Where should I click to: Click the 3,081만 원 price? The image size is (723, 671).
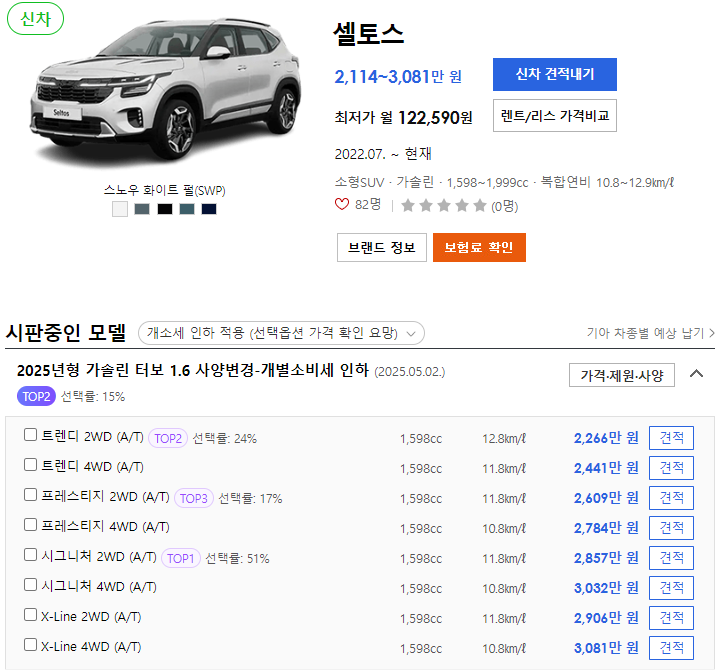(606, 648)
